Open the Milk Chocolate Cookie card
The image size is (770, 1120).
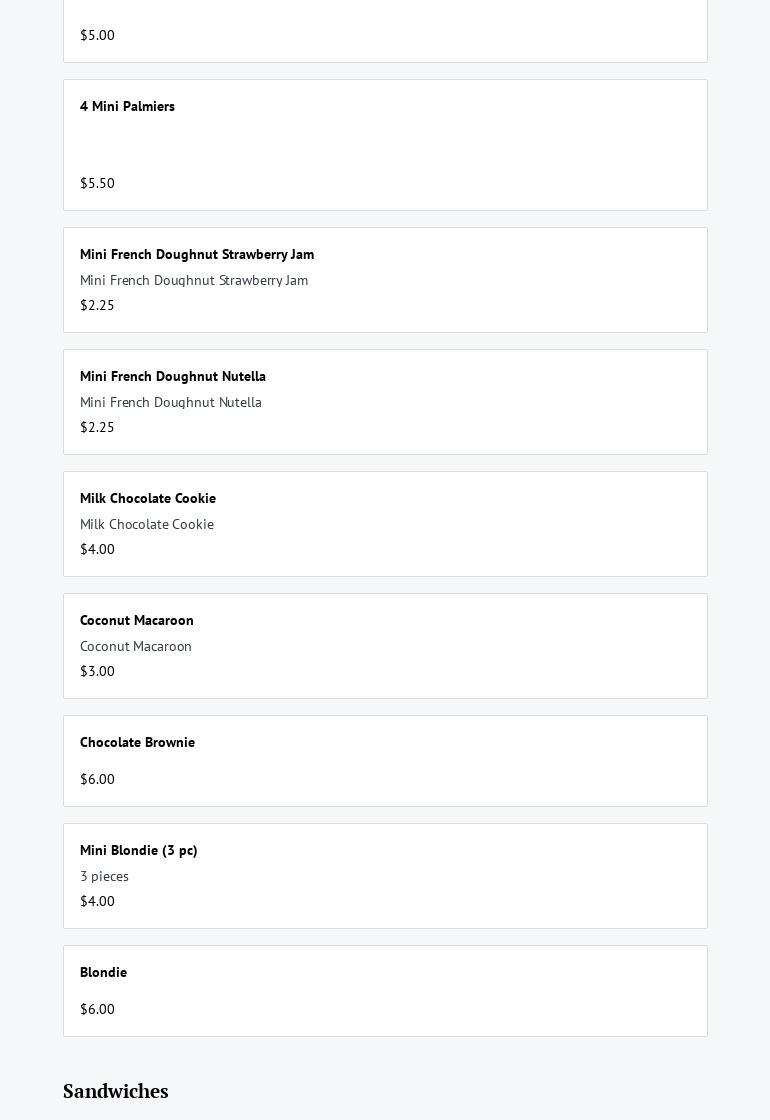tap(385, 524)
